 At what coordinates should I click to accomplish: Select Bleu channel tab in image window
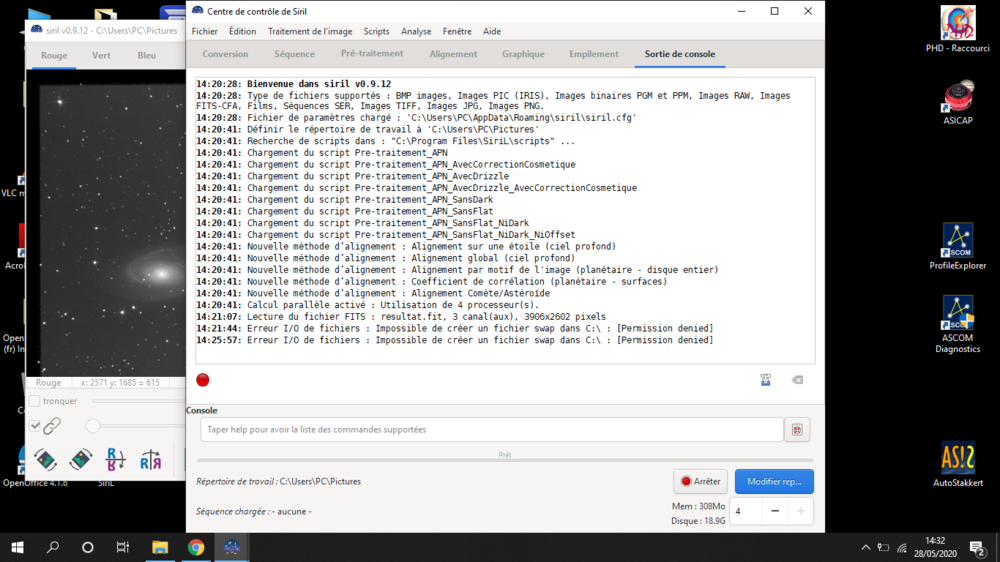point(147,55)
